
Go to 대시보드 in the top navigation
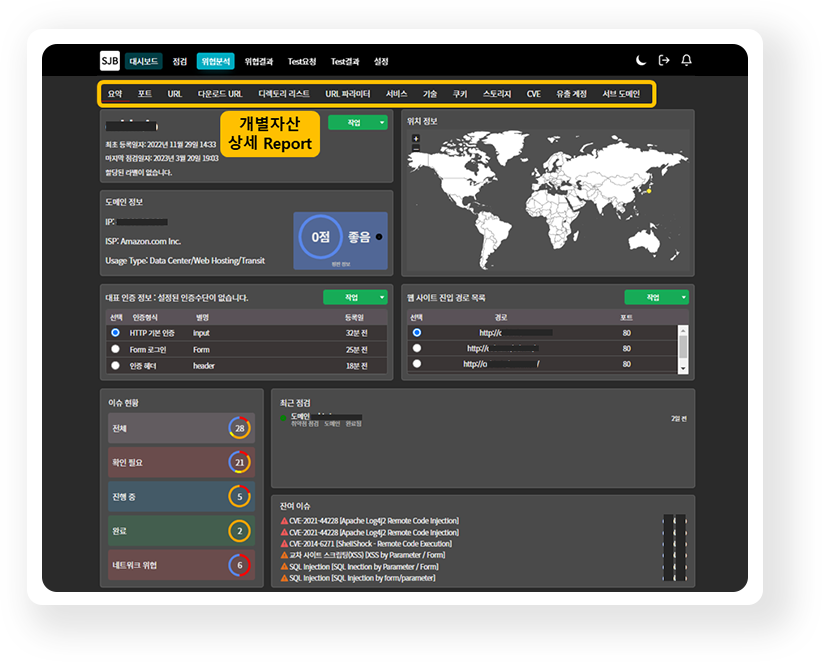(x=144, y=61)
